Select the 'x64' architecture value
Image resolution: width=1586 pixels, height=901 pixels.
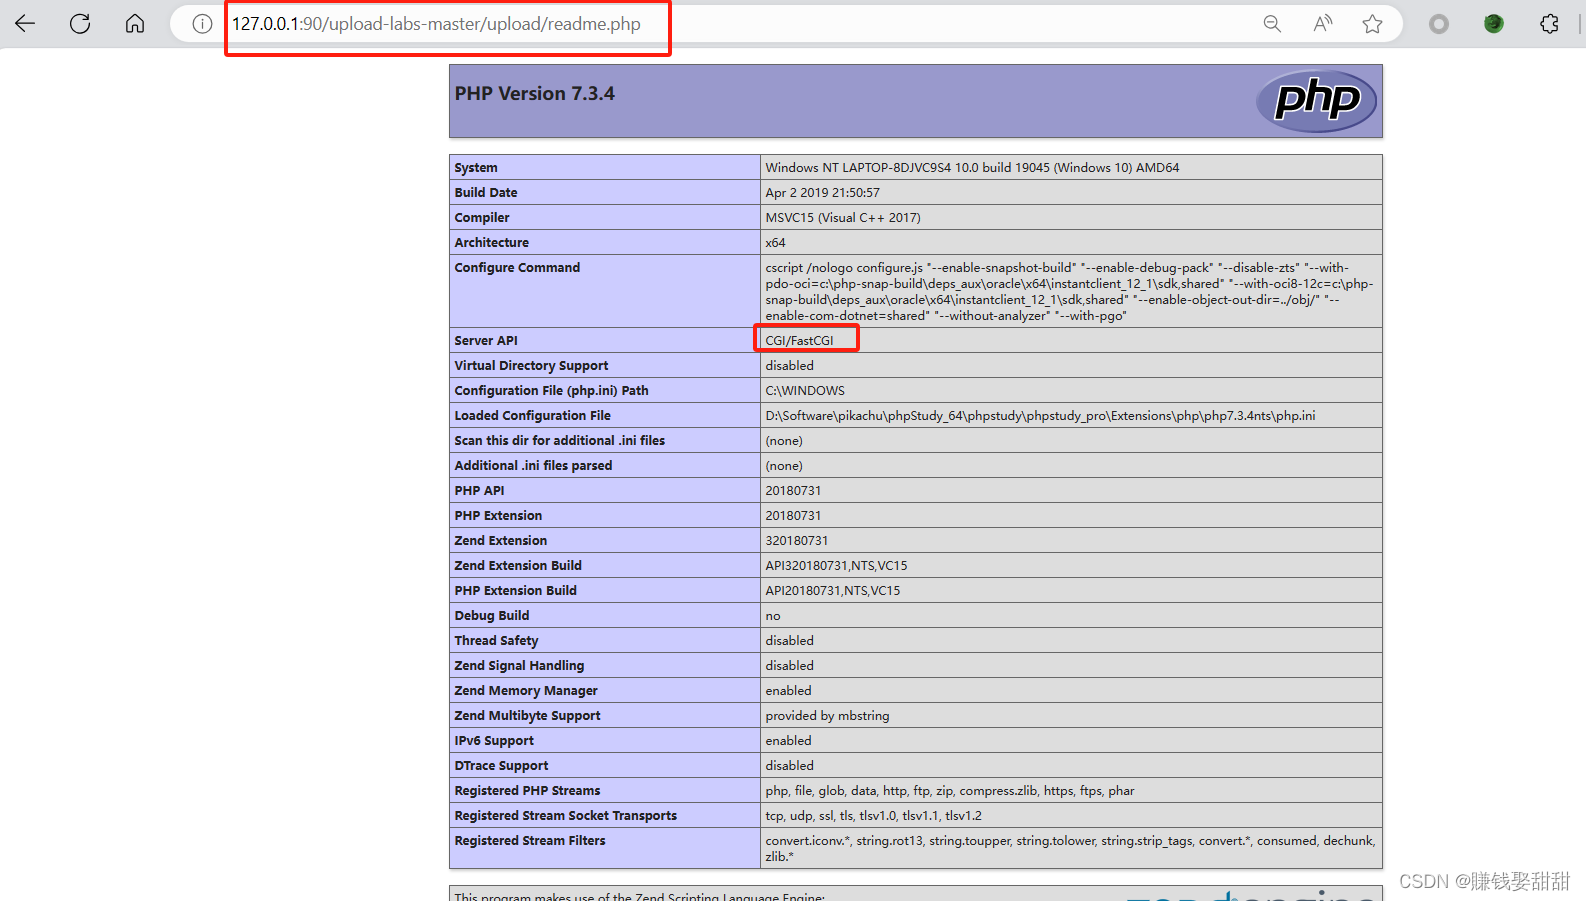(775, 243)
